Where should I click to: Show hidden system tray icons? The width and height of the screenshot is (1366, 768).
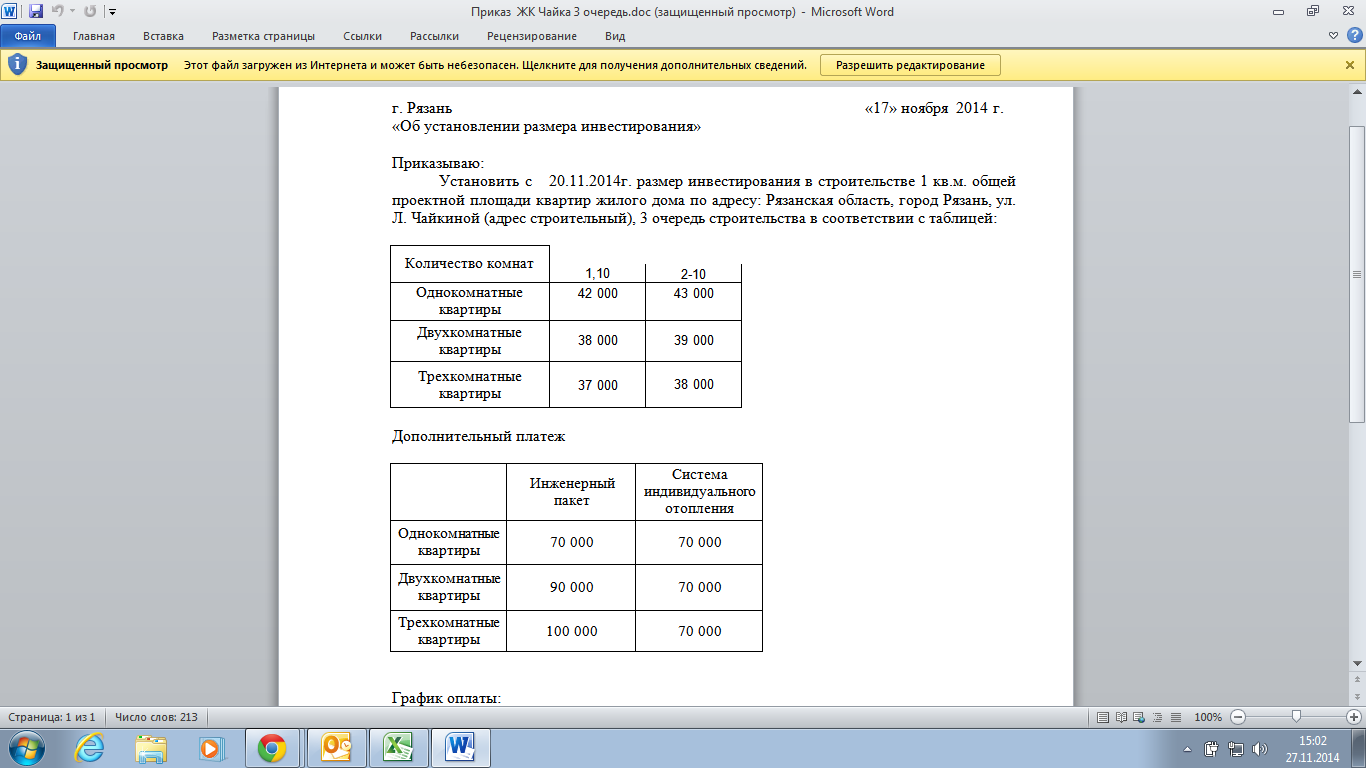coord(1186,748)
